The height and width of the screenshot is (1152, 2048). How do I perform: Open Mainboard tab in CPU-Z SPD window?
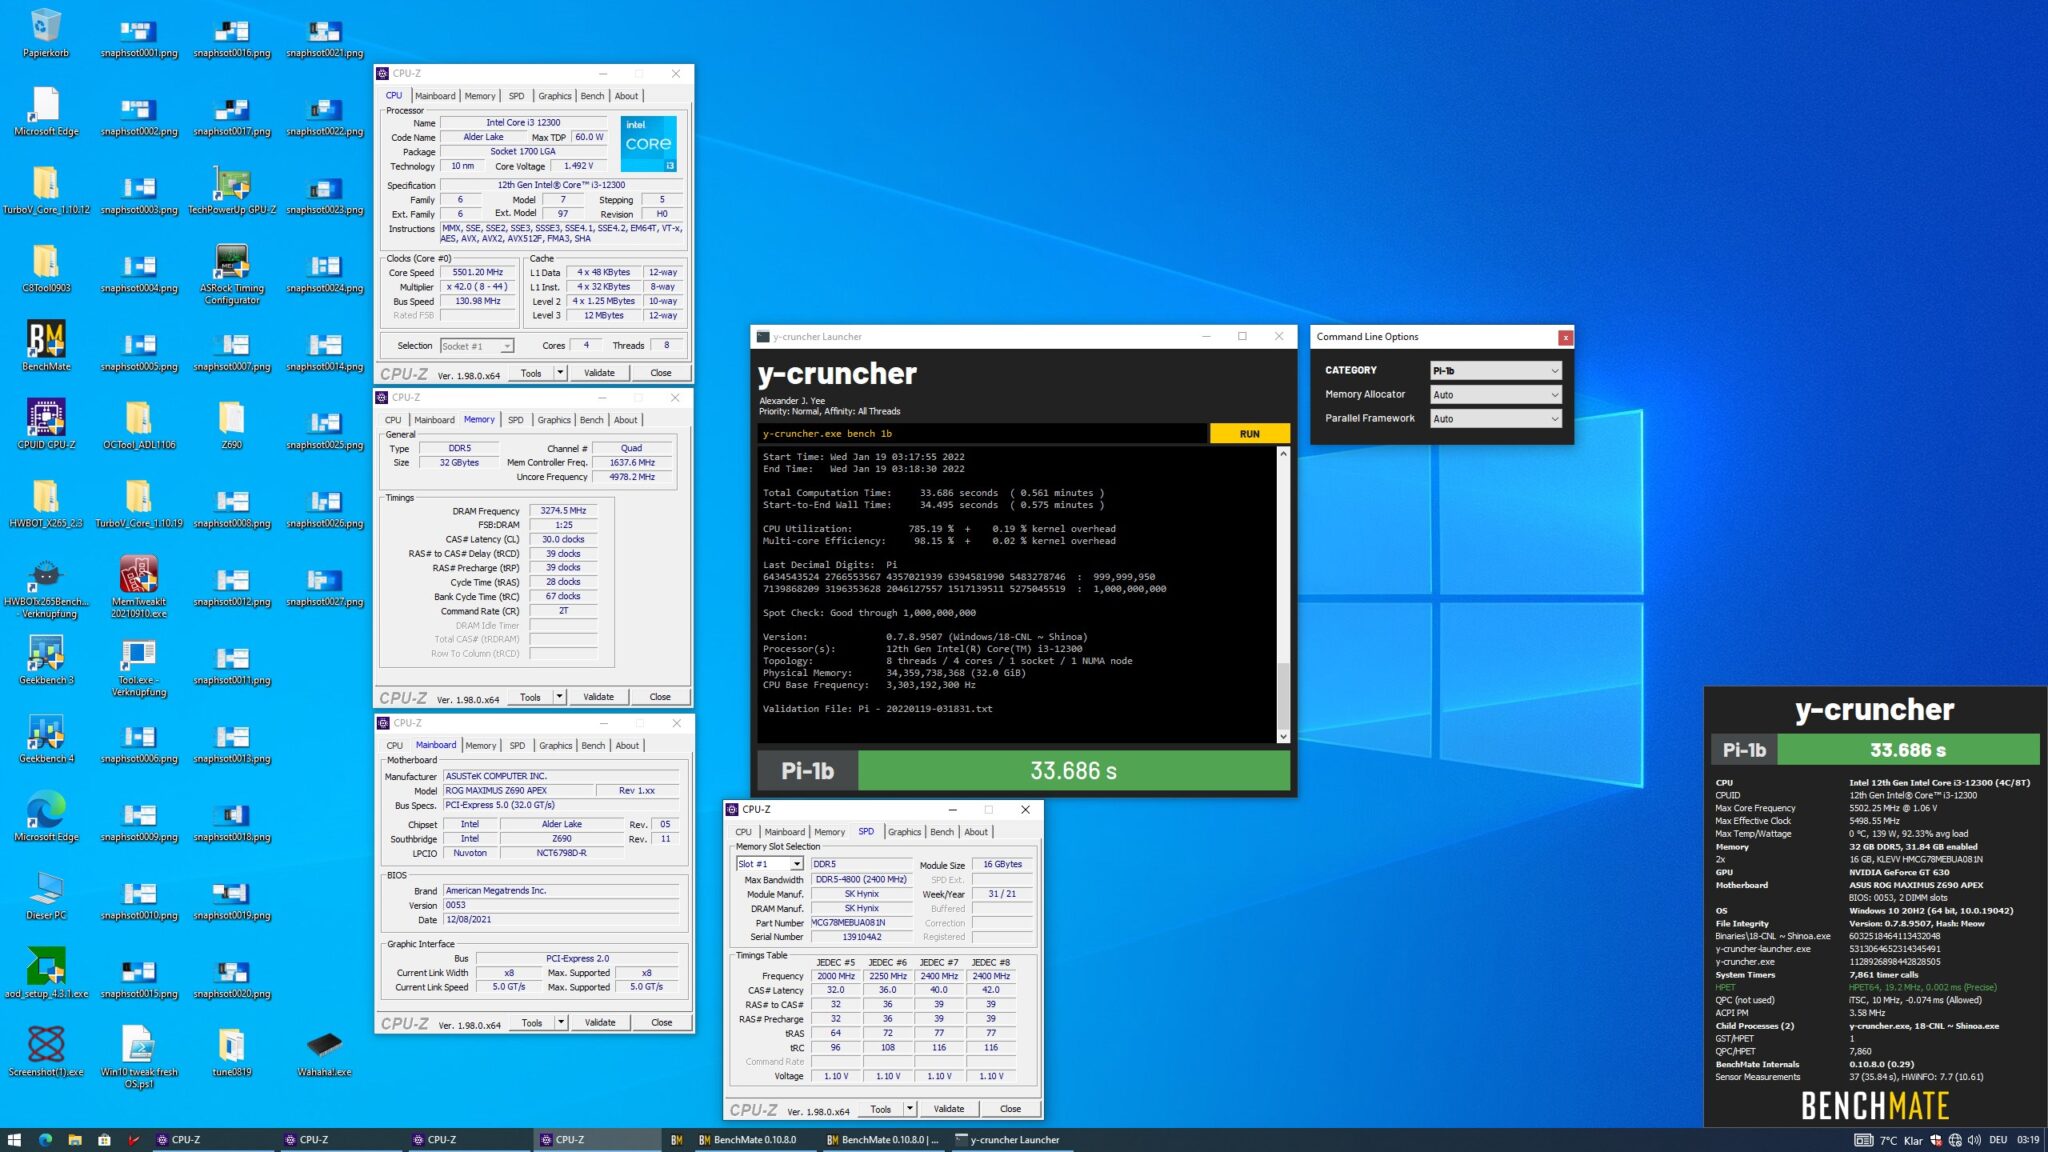[784, 832]
